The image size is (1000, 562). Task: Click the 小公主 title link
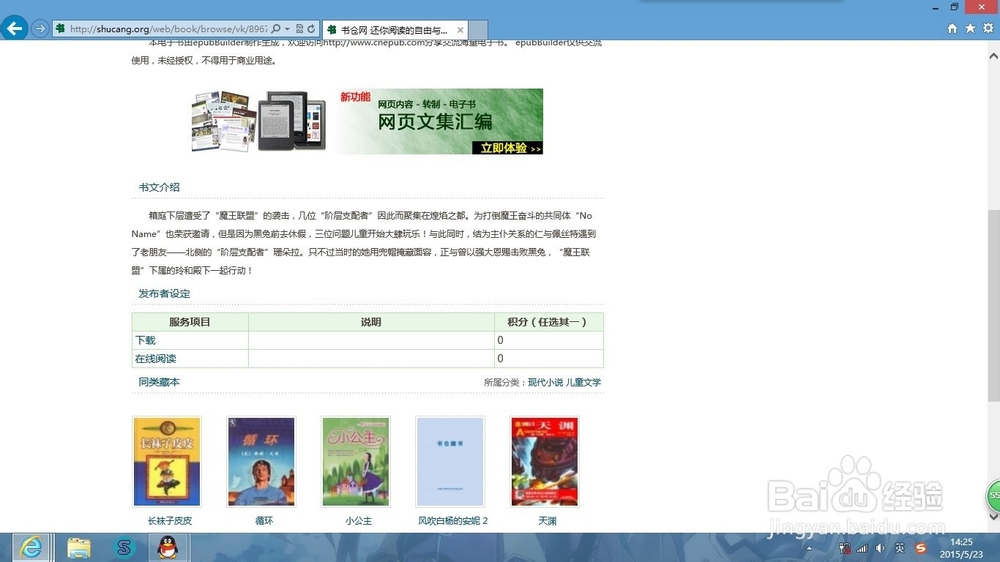(358, 521)
